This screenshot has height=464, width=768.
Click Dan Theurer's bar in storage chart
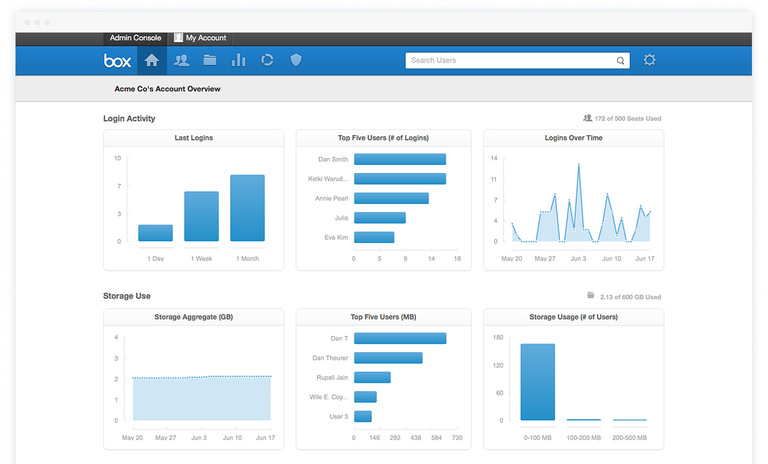[x=388, y=358]
